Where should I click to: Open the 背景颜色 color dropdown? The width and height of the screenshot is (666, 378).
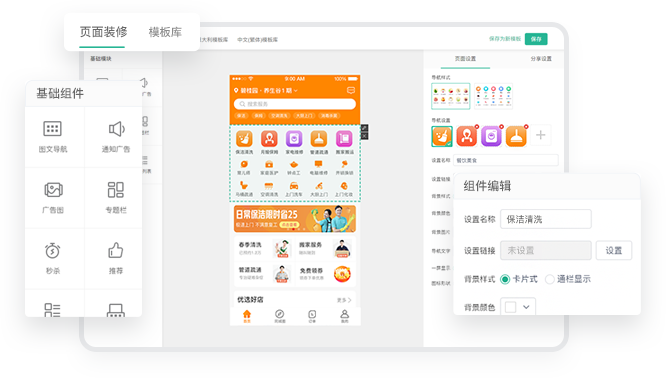tap(518, 307)
